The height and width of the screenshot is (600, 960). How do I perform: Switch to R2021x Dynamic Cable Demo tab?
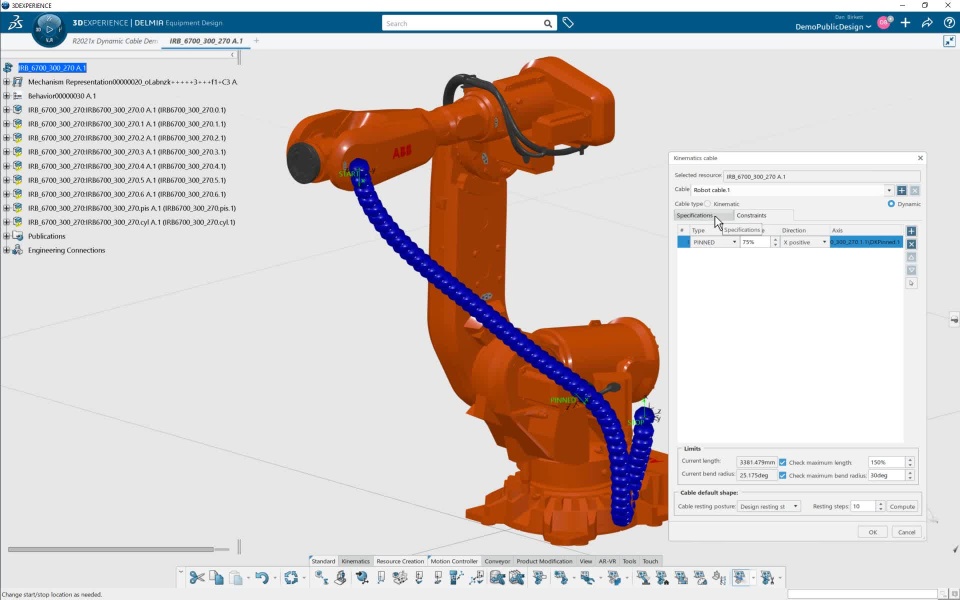click(114, 41)
